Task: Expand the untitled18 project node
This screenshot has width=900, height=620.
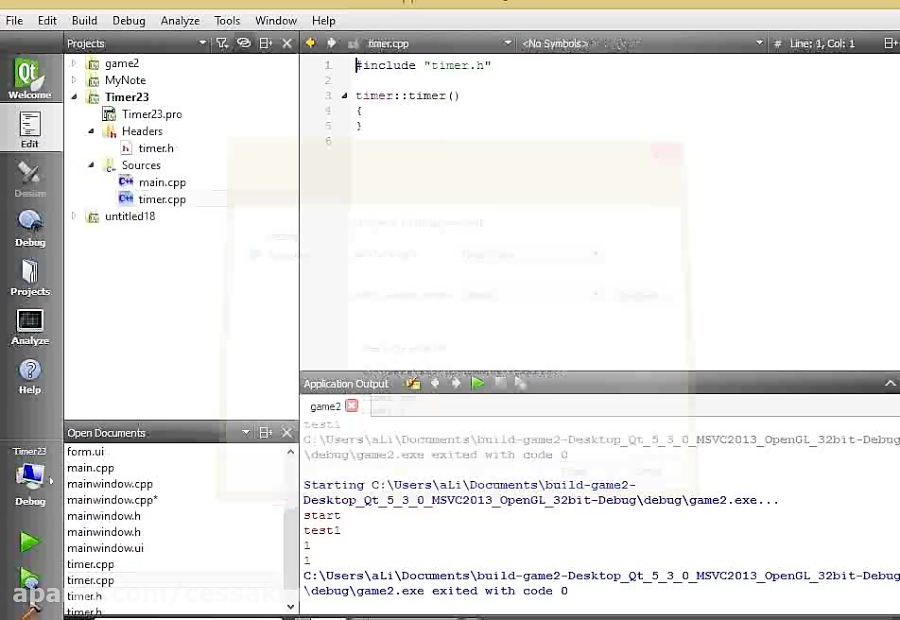Action: click(x=73, y=216)
